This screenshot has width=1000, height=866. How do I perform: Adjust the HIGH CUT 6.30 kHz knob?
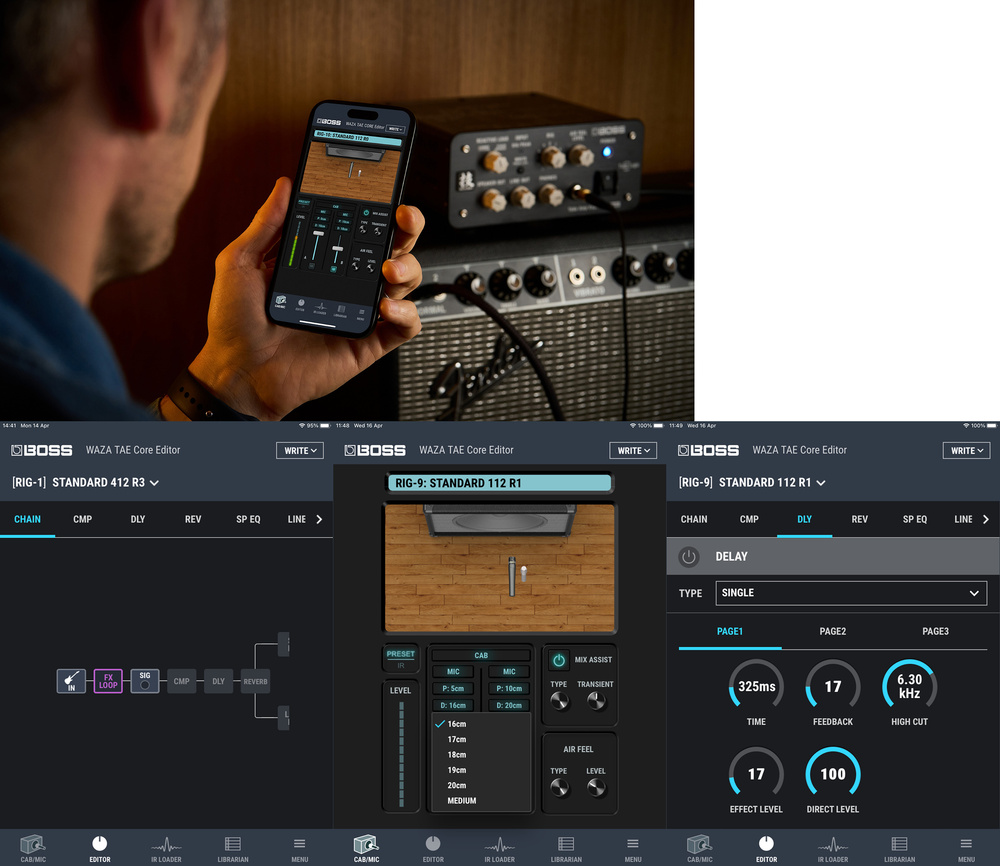coord(909,686)
